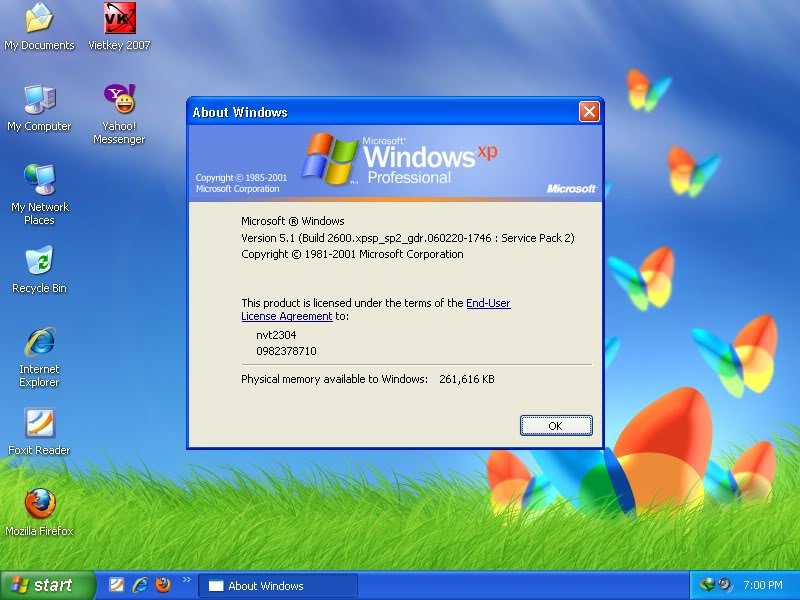Select the Internet Explorer desktop icon
The image size is (800, 600).
39,357
